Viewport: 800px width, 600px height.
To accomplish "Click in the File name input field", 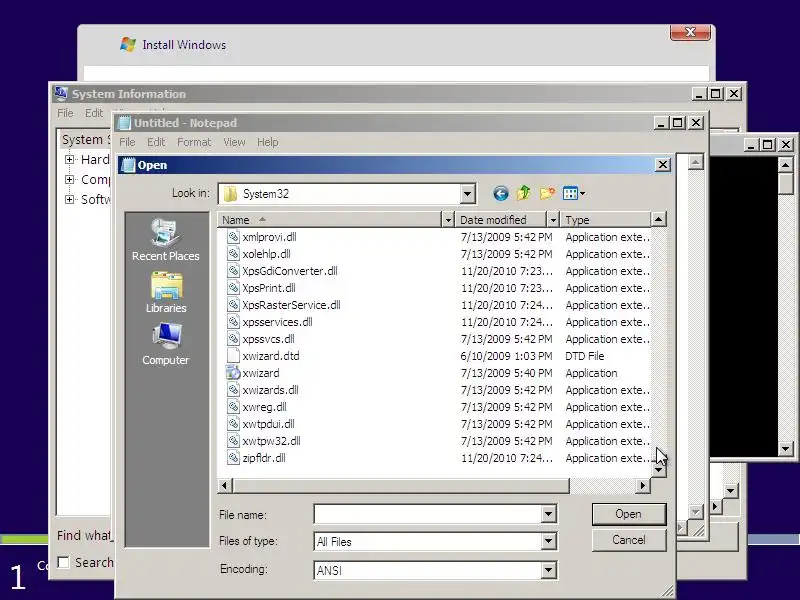I will coord(428,514).
